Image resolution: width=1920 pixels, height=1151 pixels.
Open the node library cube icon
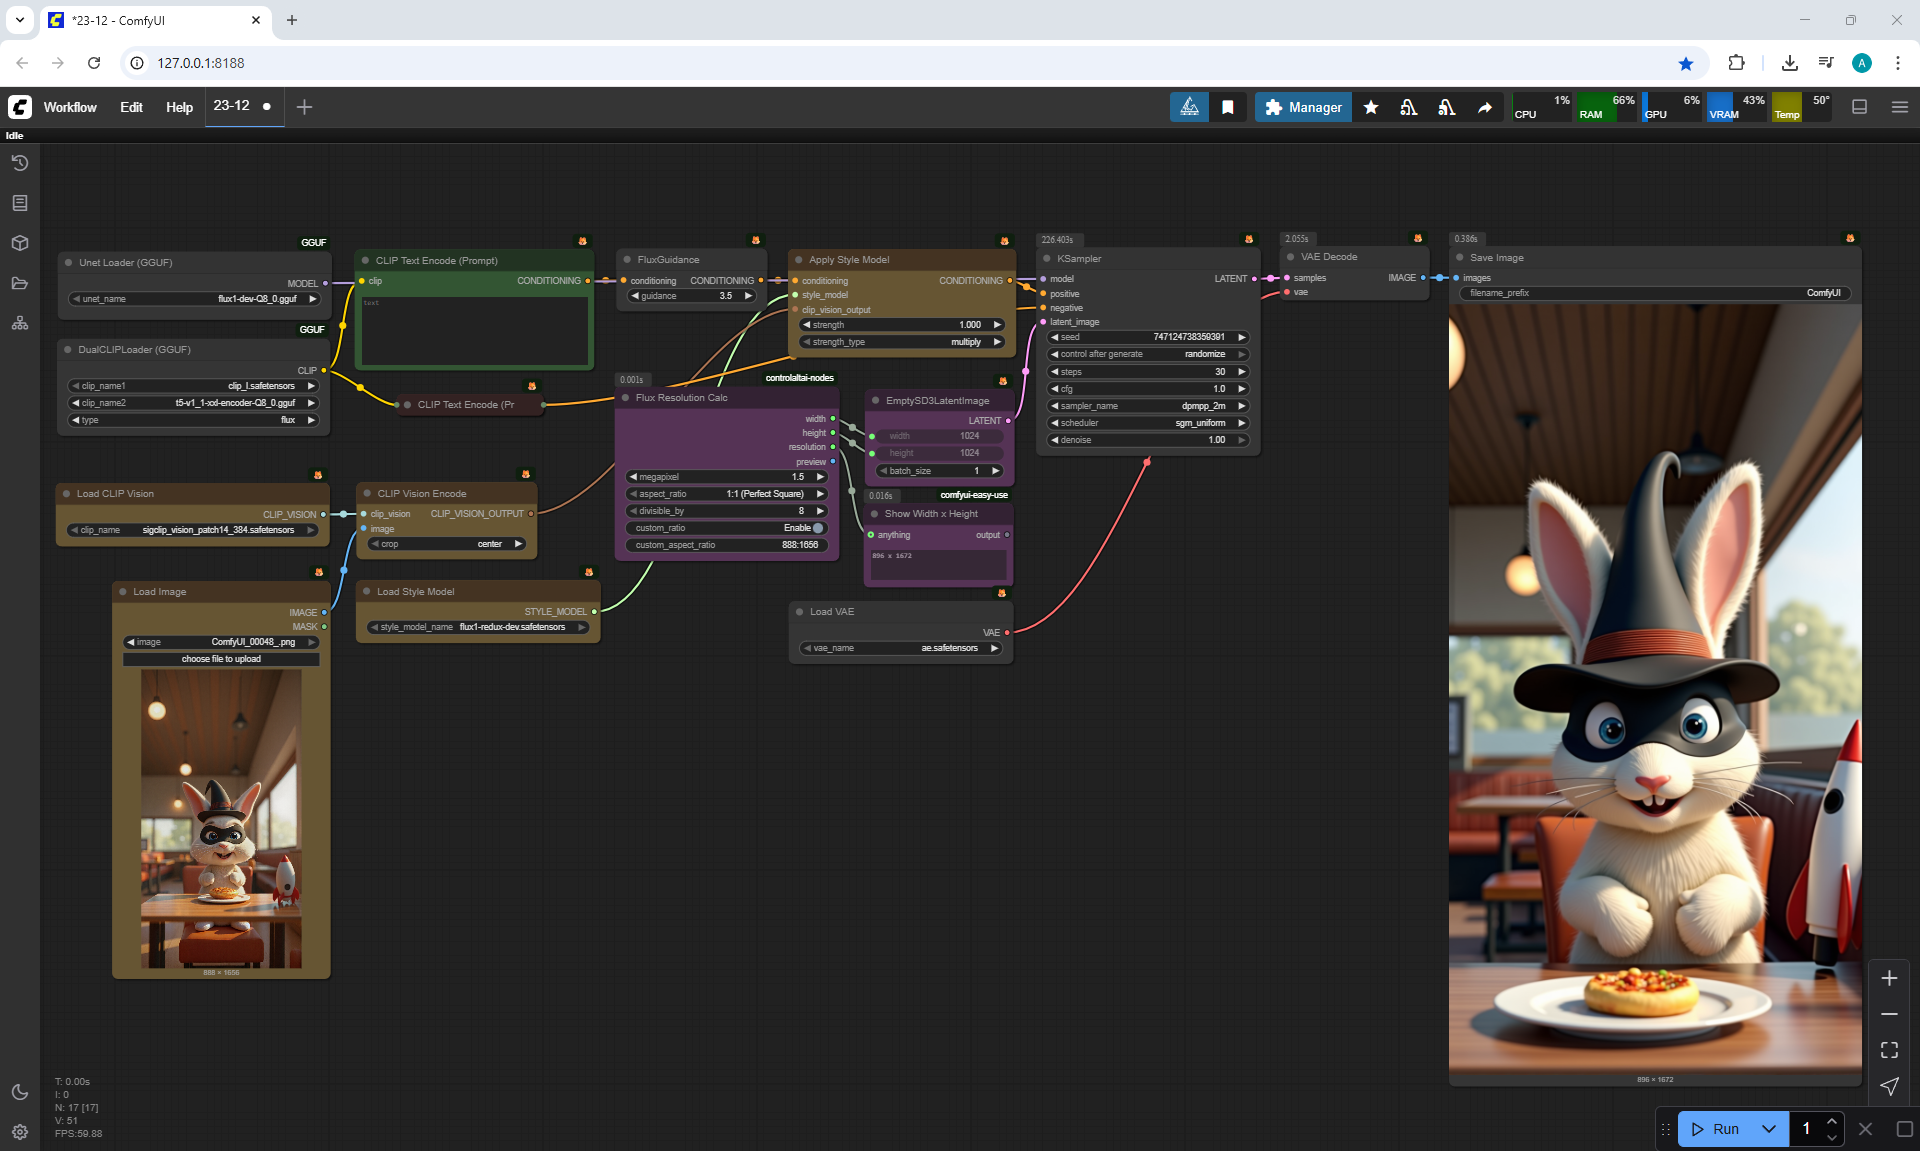pyautogui.click(x=20, y=243)
